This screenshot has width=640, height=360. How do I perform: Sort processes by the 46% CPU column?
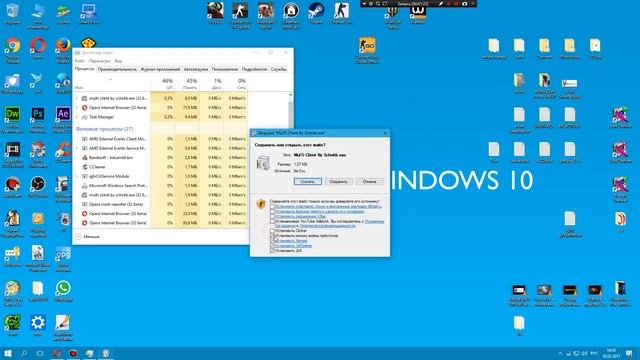[162, 83]
